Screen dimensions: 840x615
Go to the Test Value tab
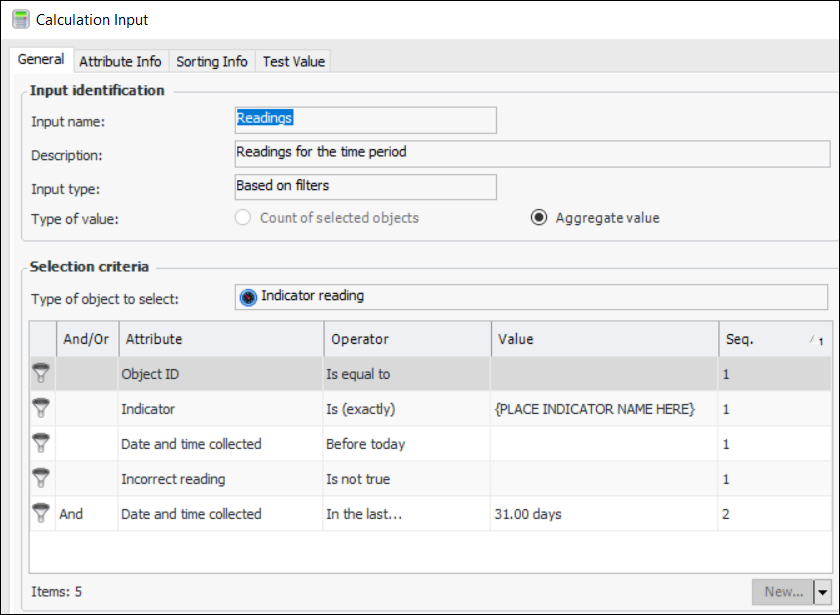[294, 61]
